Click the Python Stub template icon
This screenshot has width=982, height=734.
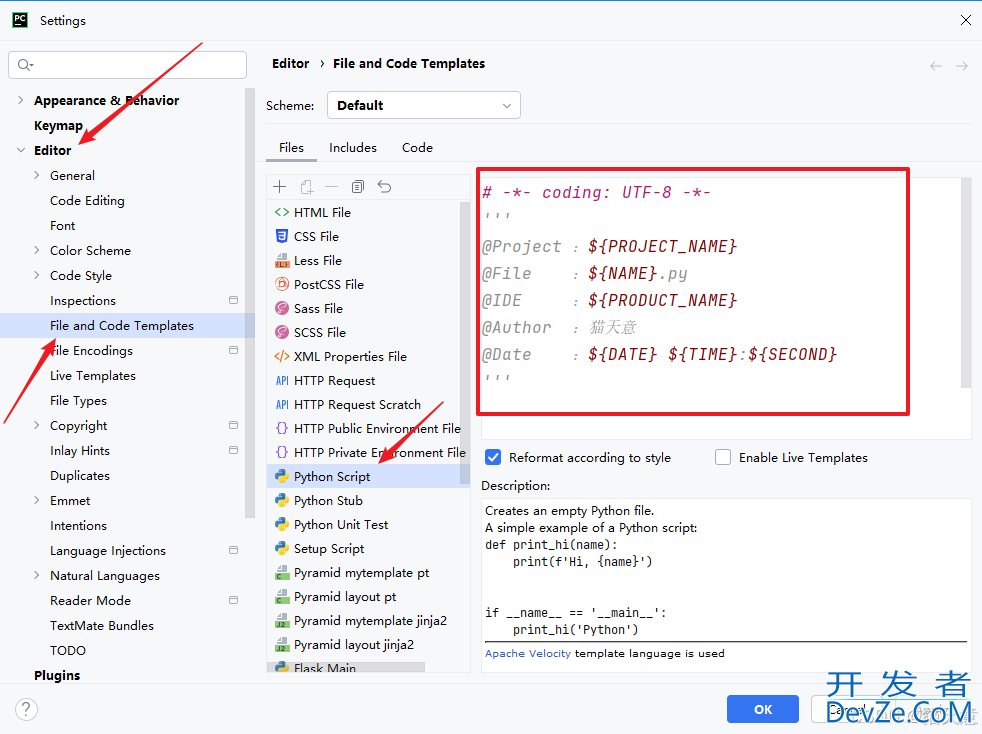282,500
